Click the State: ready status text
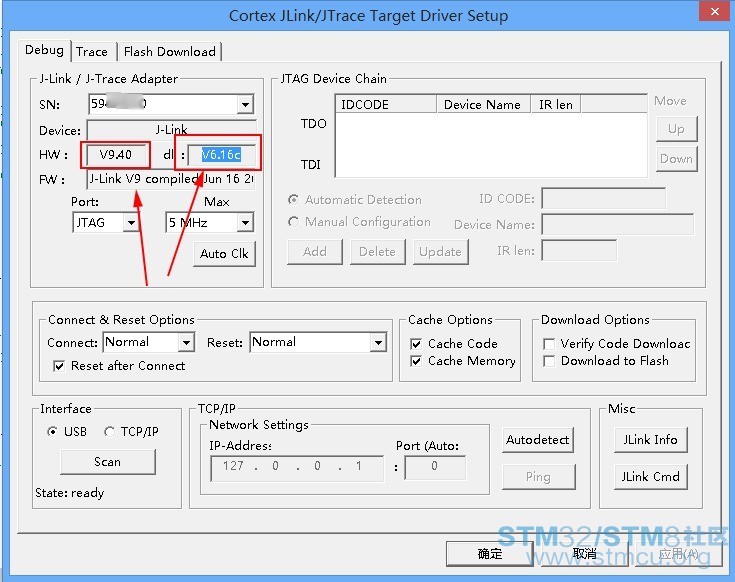The width and height of the screenshot is (735, 582). point(69,493)
